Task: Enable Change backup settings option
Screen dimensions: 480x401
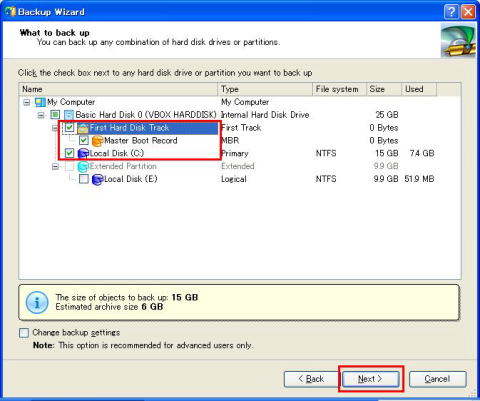Action: tap(24, 333)
